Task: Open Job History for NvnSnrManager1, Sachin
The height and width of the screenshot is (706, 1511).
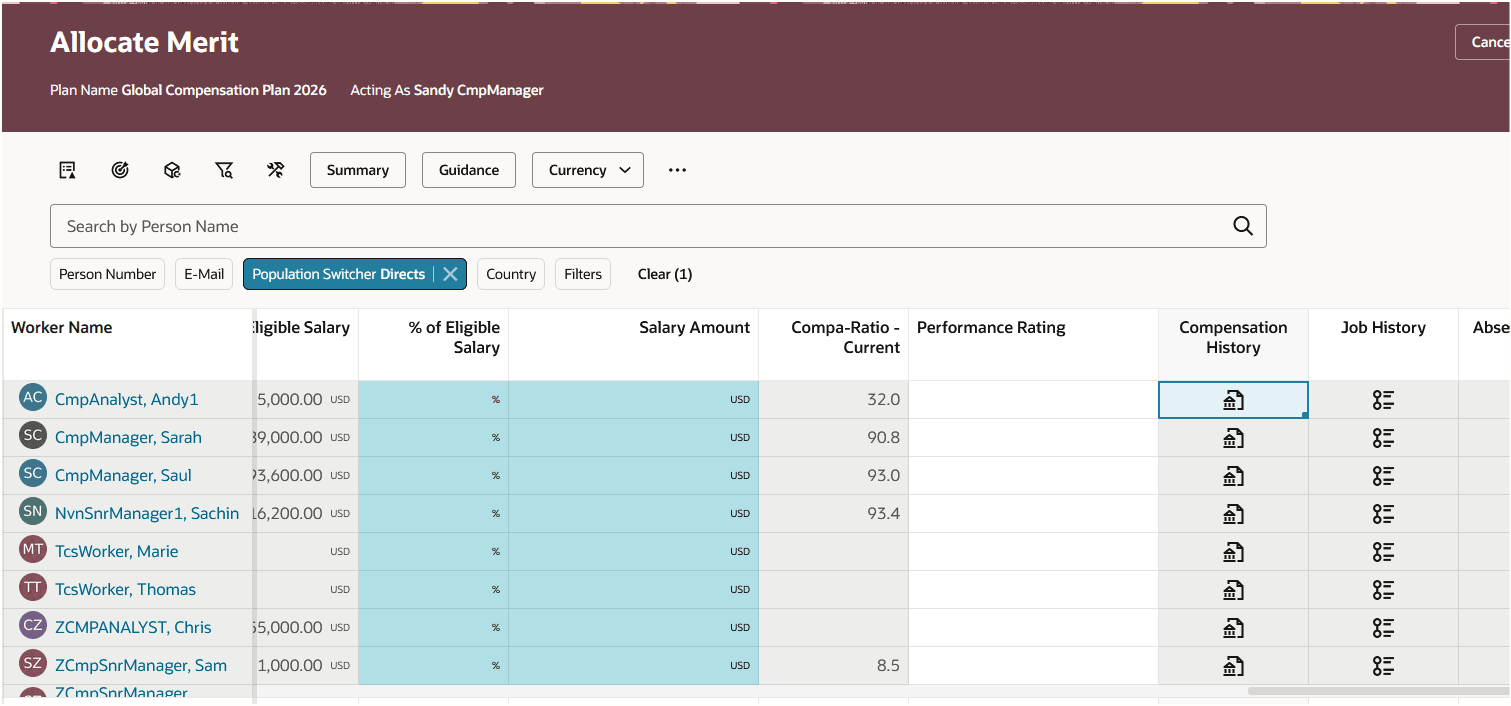Action: click(x=1383, y=514)
